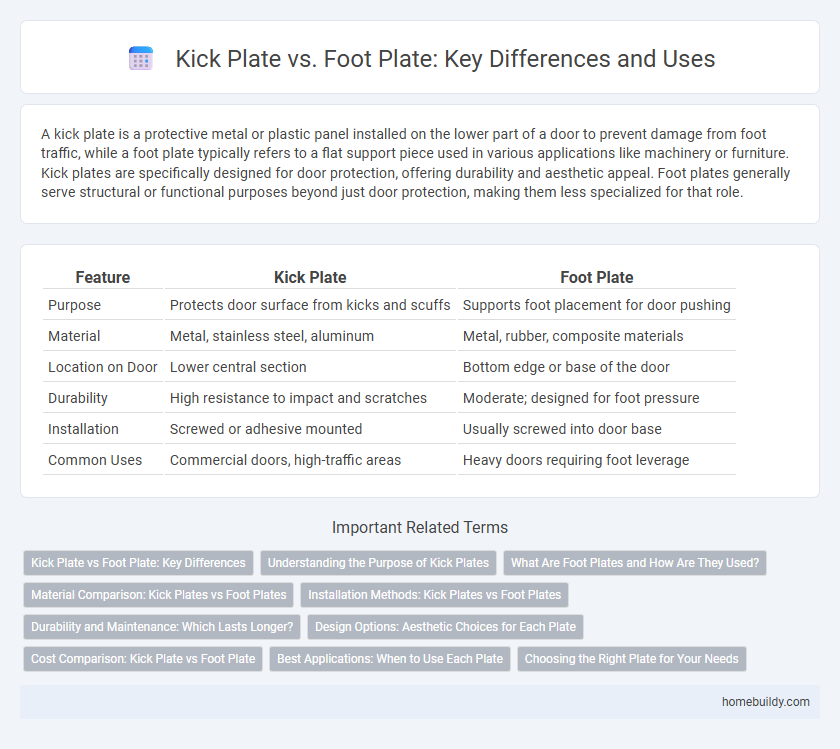Click the page title heading text
The image size is (840, 749).
tap(445, 59)
